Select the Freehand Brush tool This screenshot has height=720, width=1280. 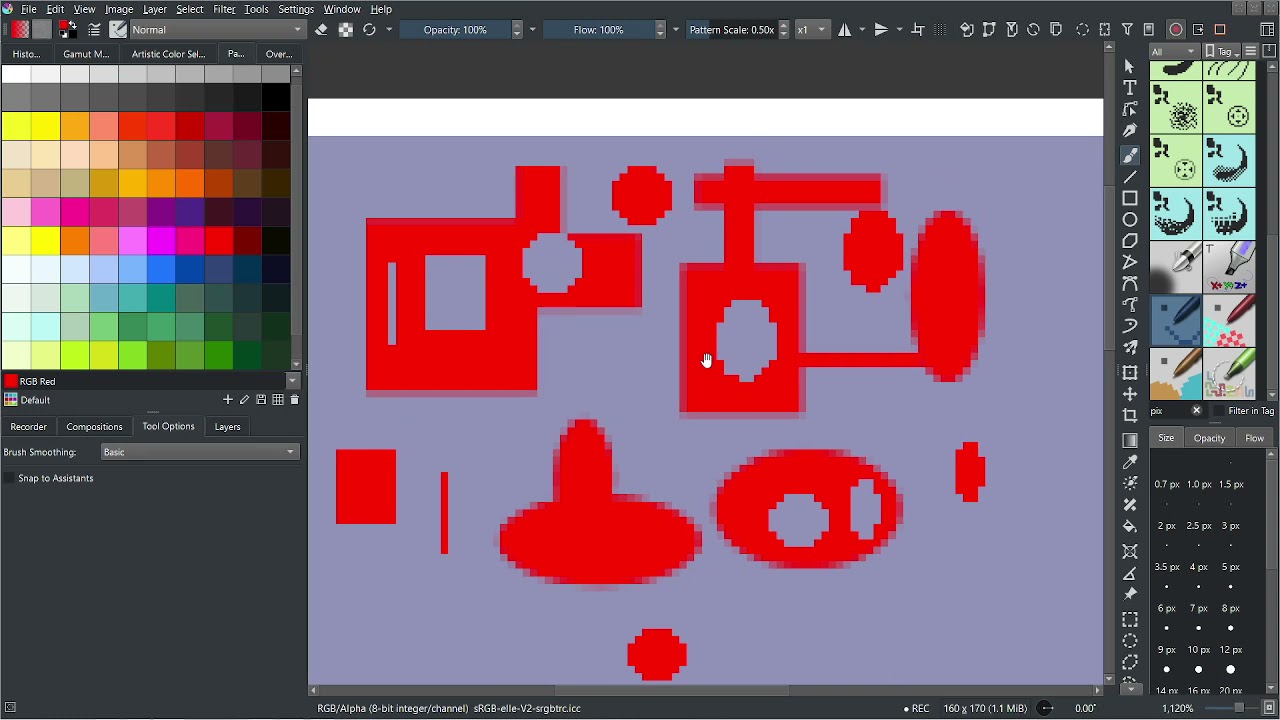pyautogui.click(x=1130, y=155)
